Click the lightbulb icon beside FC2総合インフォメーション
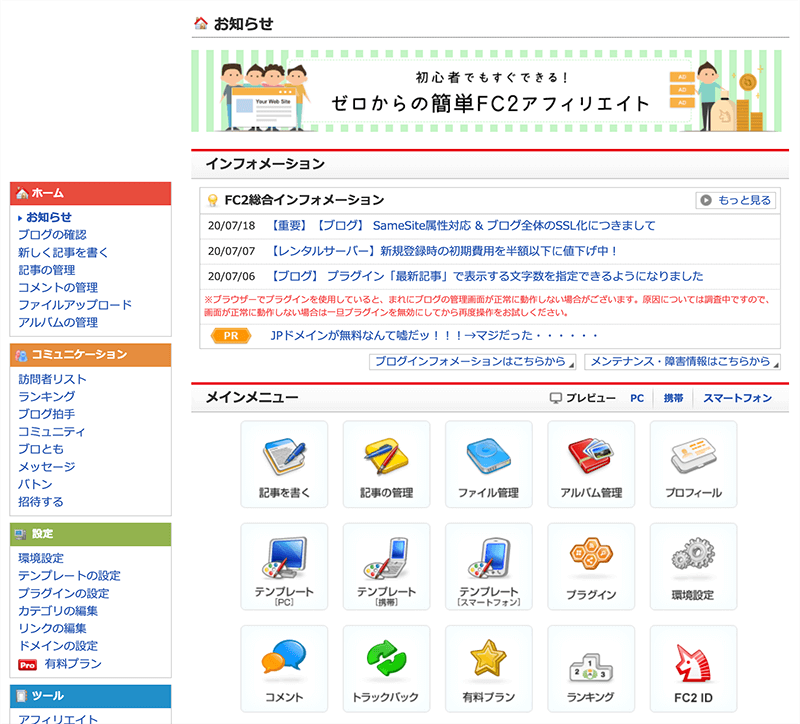This screenshot has height=724, width=800. pyautogui.click(x=213, y=201)
